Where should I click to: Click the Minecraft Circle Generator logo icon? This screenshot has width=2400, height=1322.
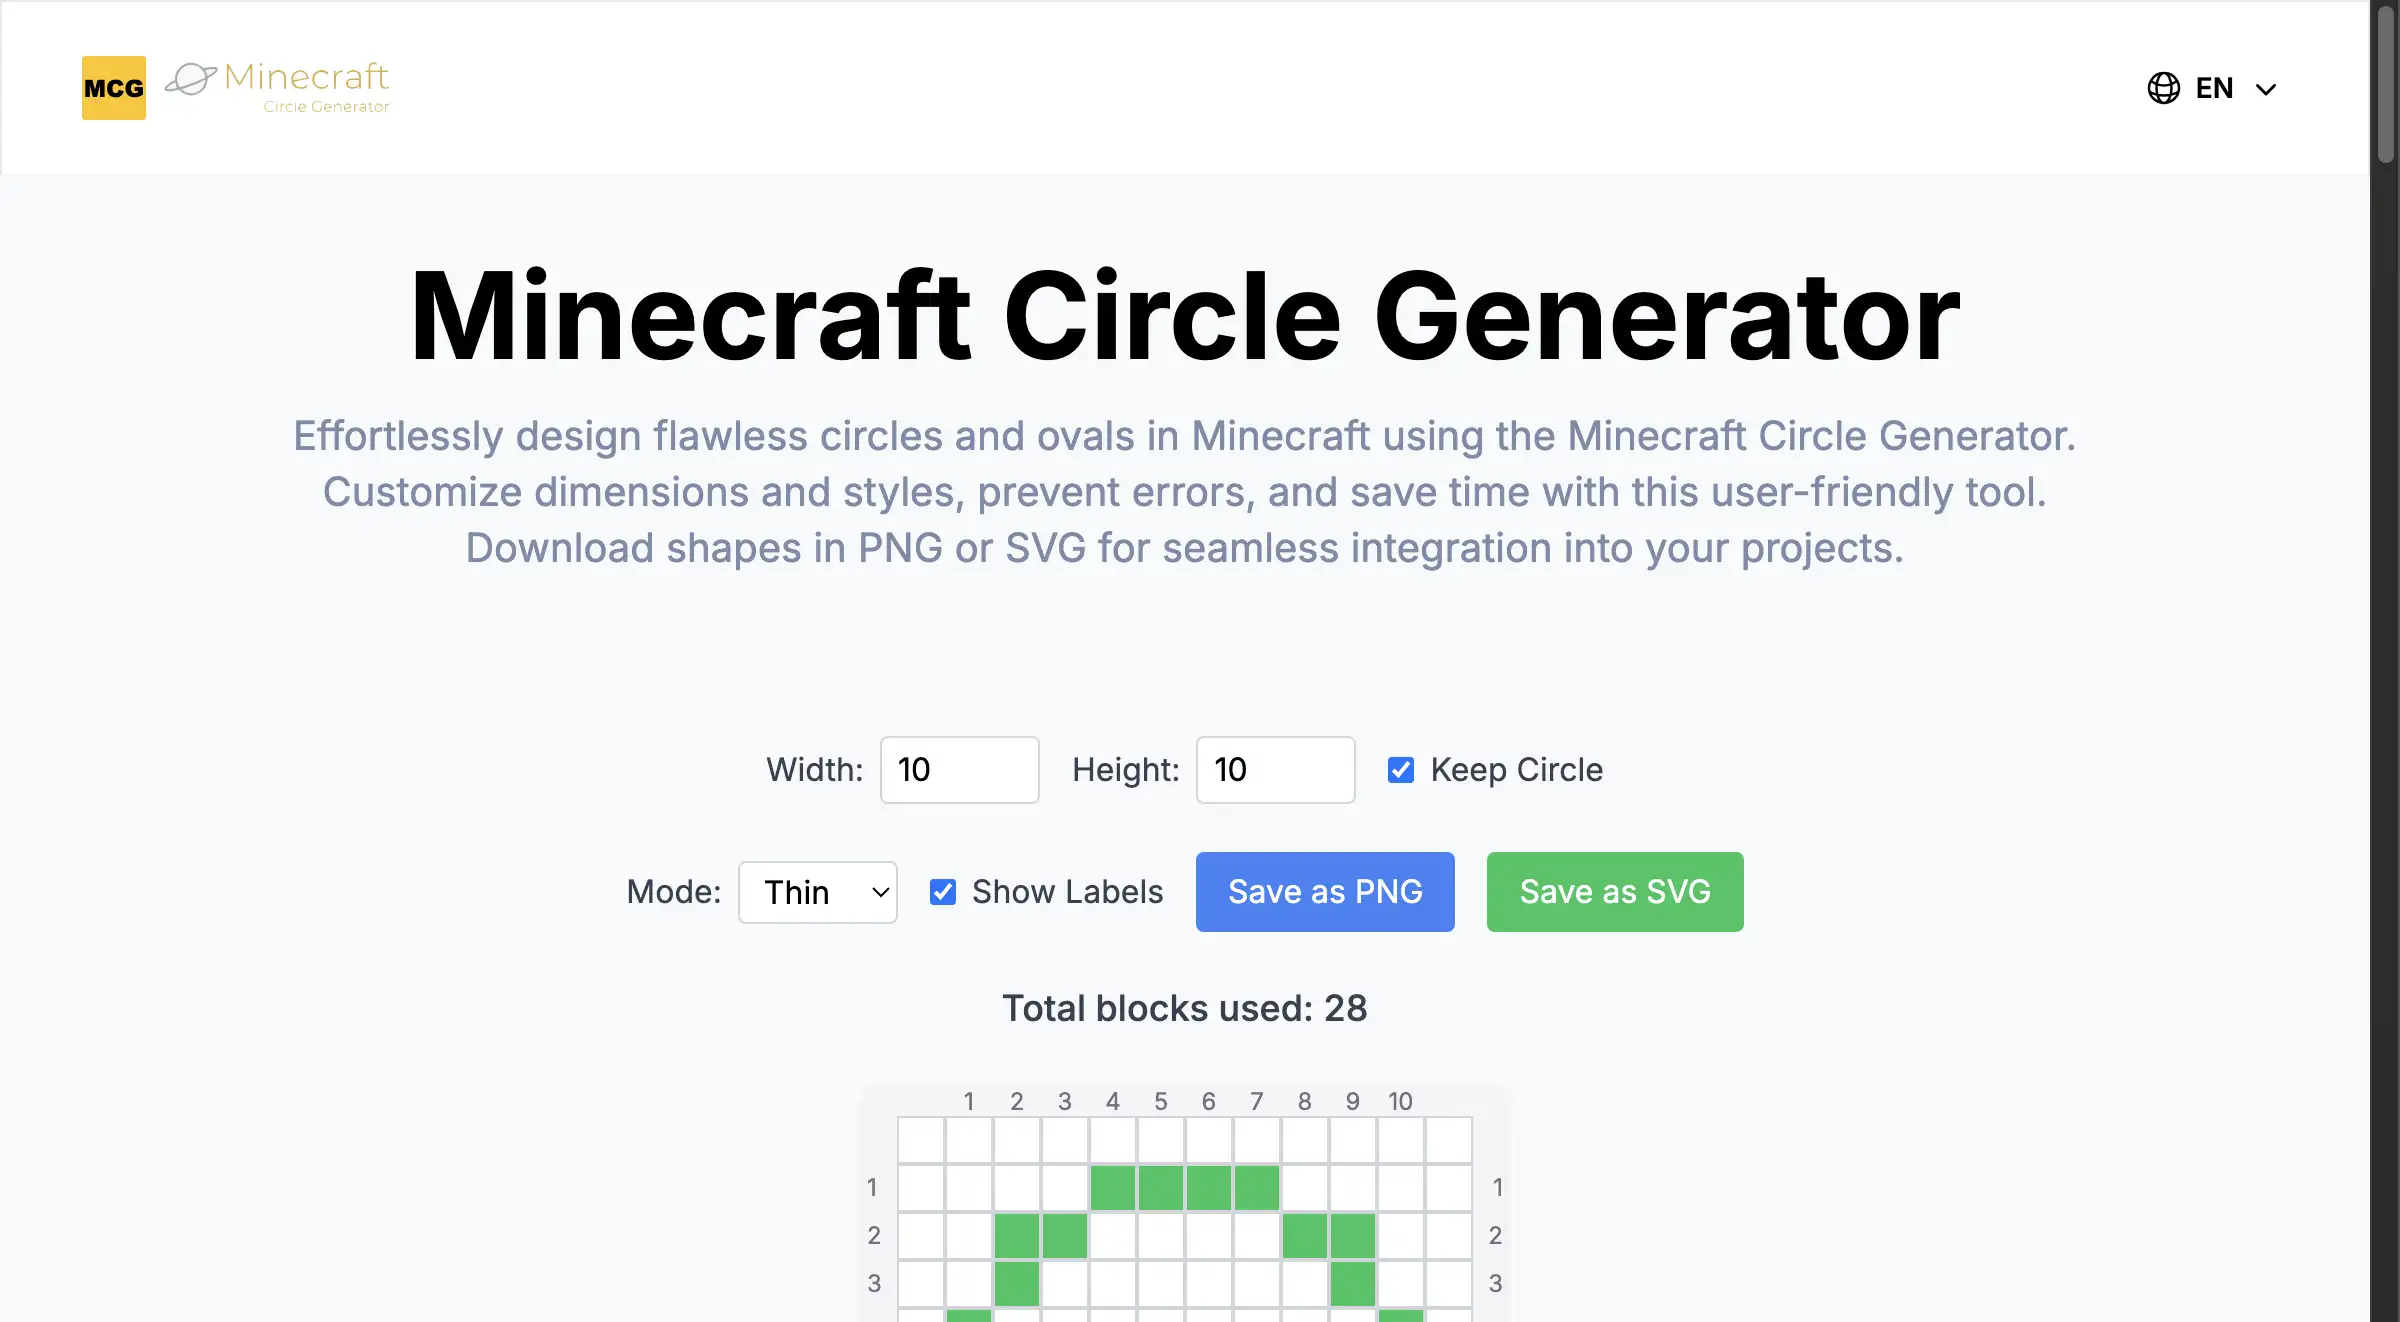[114, 86]
